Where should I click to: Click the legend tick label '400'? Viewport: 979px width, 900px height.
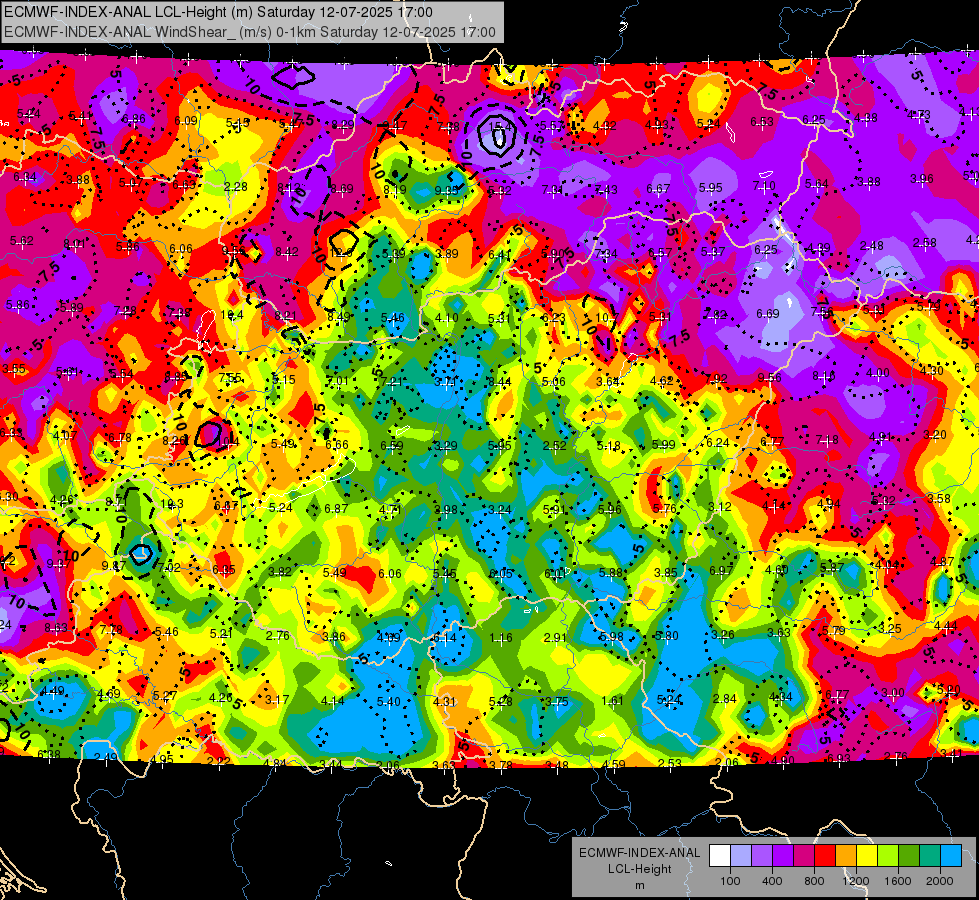tap(772, 881)
